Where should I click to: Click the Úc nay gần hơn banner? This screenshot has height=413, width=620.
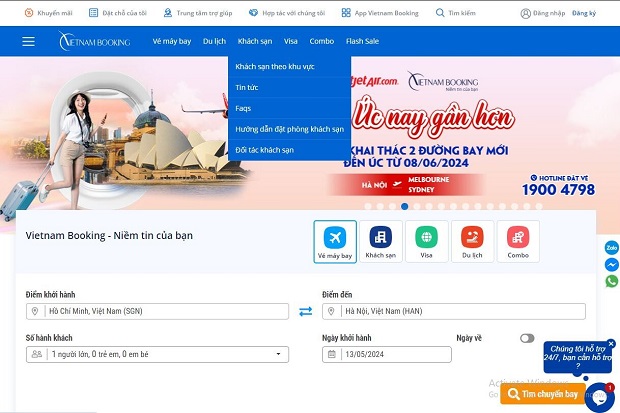click(x=433, y=117)
